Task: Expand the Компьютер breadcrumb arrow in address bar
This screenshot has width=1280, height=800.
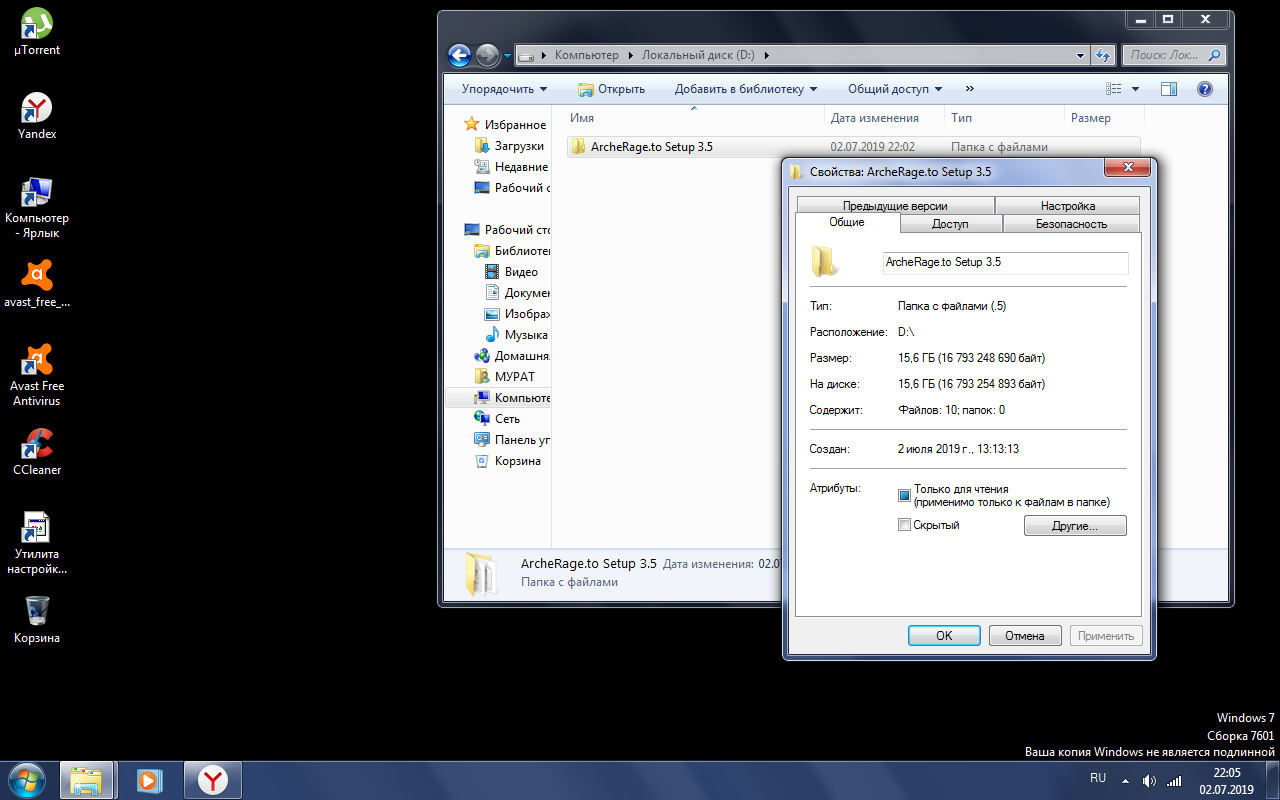Action: [x=629, y=56]
